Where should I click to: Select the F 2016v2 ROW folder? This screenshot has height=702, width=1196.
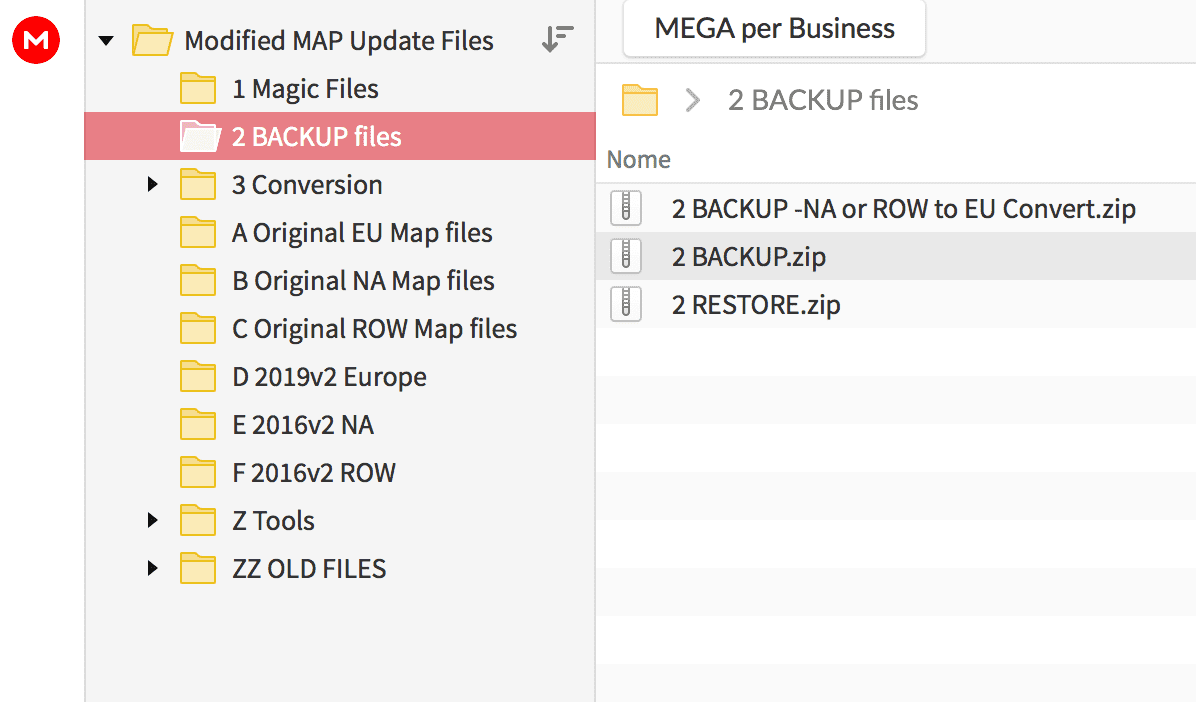313,473
